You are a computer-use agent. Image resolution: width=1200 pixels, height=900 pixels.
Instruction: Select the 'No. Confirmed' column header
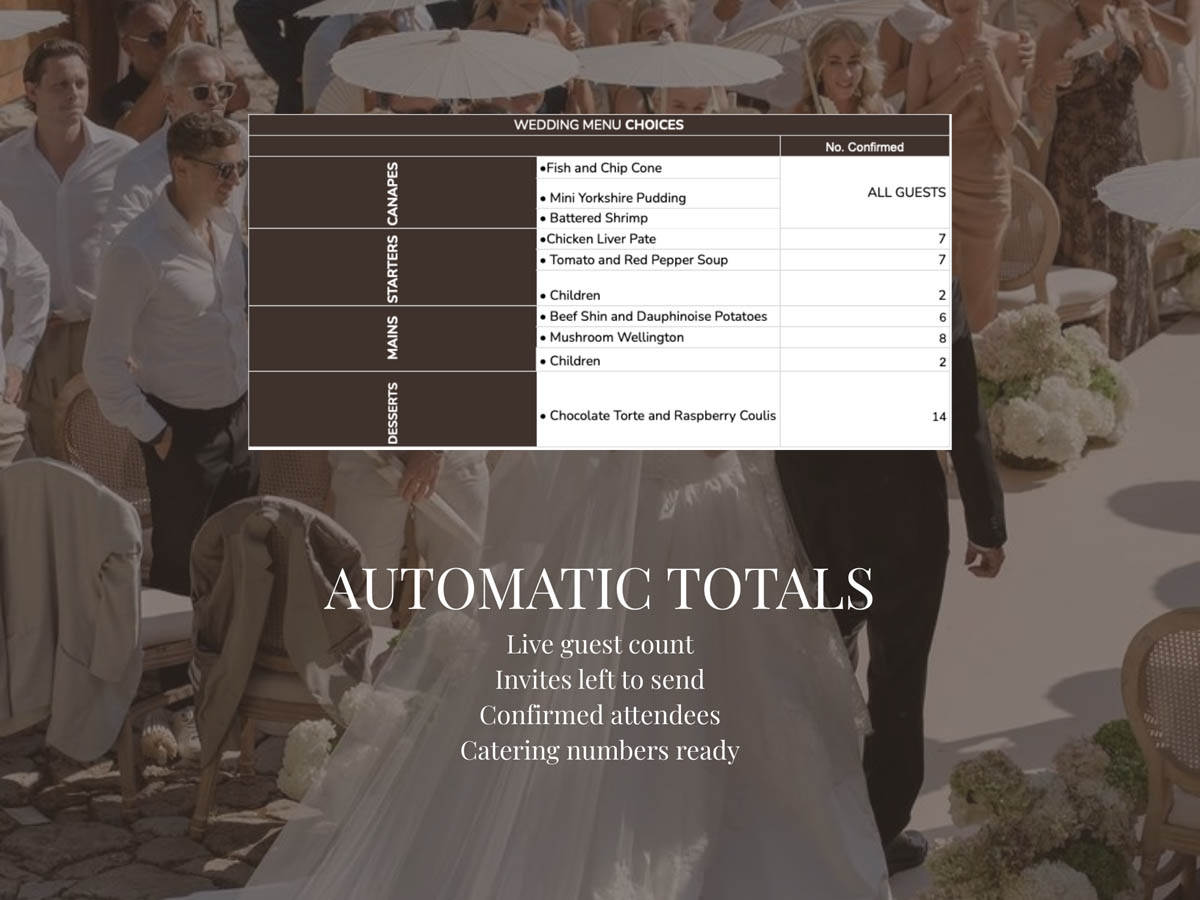click(864, 147)
